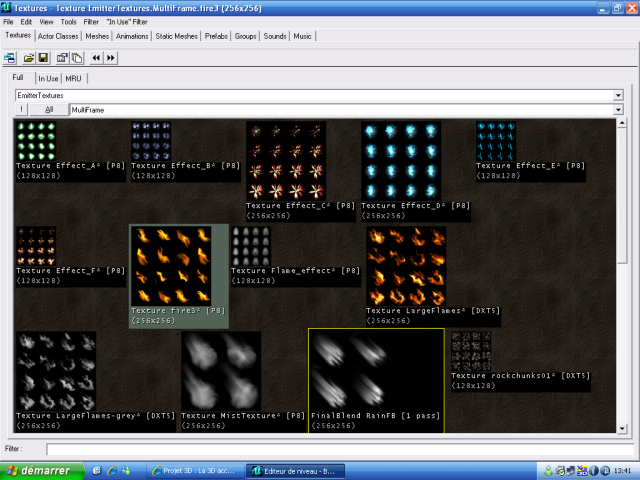Open a texture package with the folder icon
640x480 pixels.
pyautogui.click(x=29, y=58)
